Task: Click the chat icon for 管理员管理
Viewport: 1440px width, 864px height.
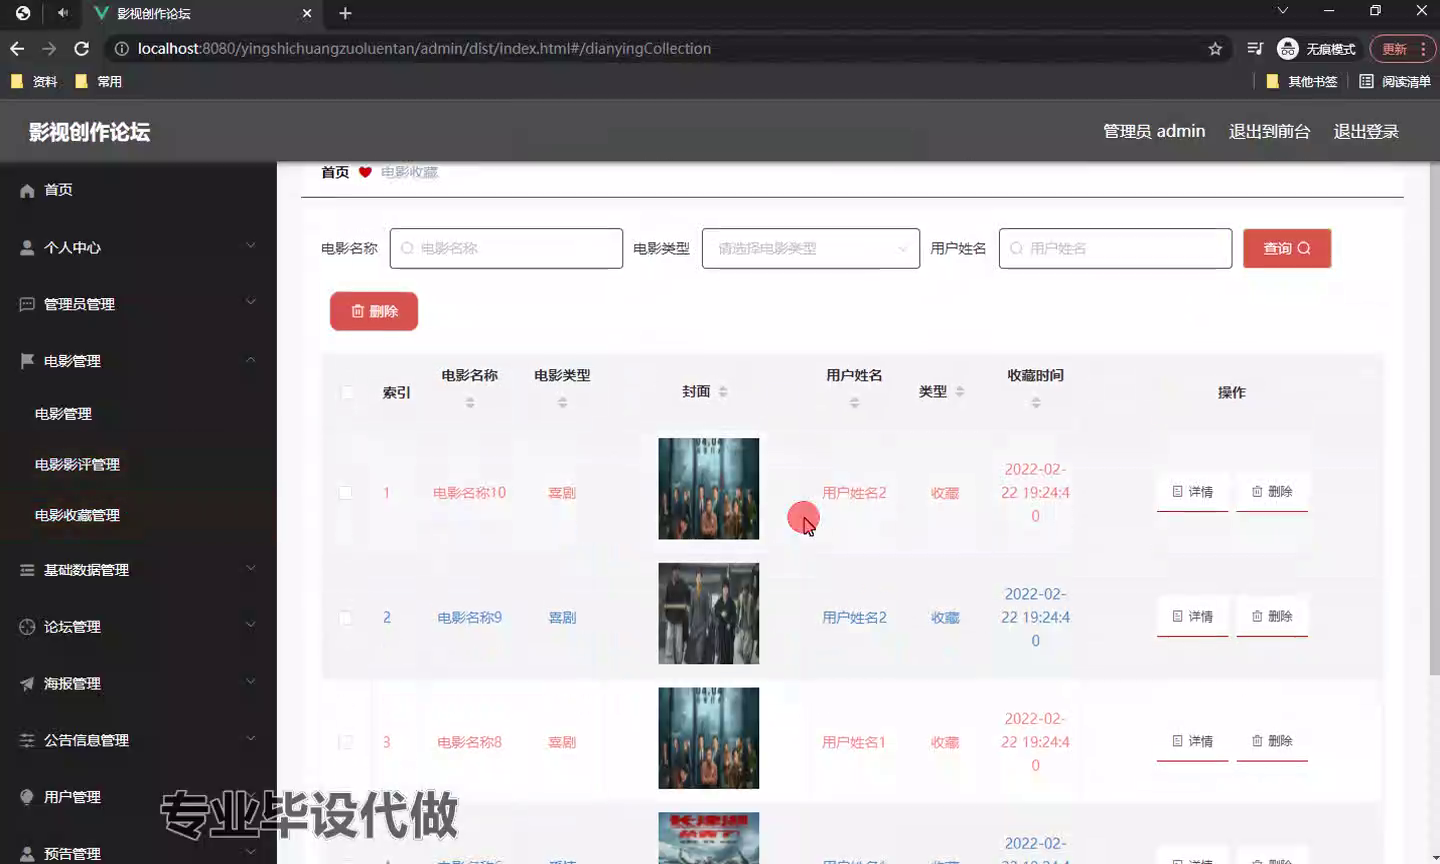Action: [x=27, y=304]
